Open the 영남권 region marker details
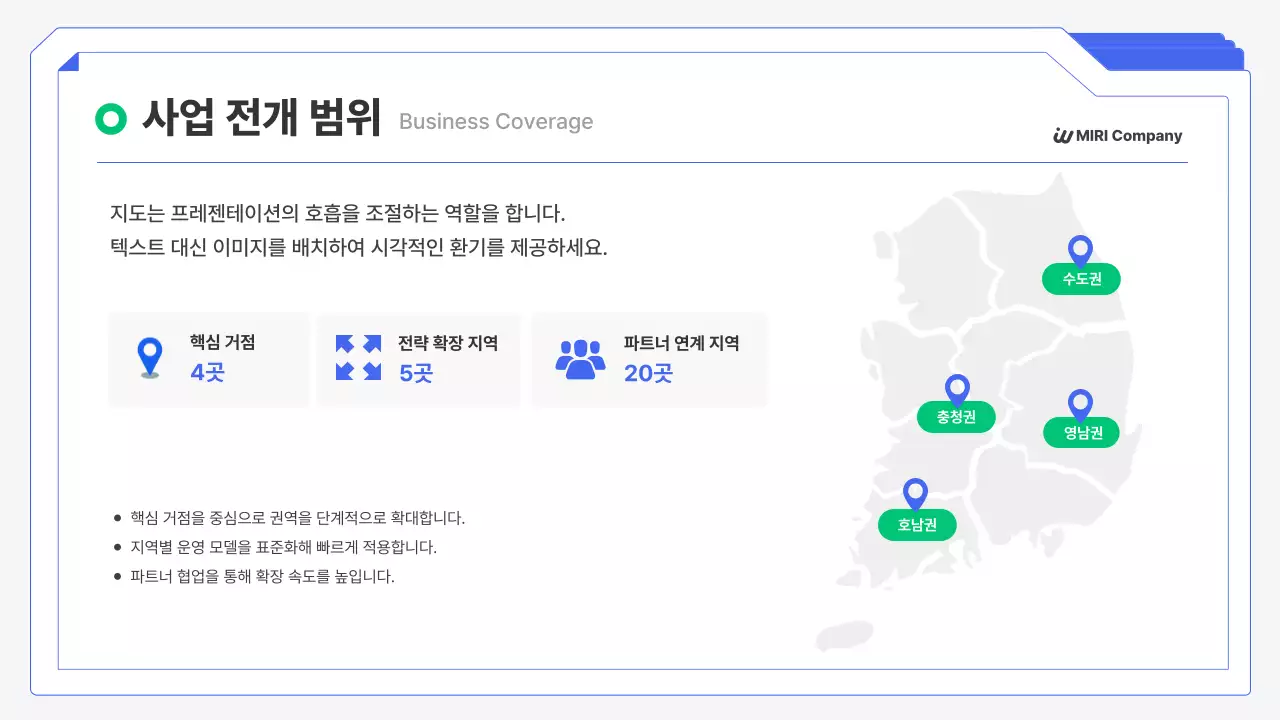 point(1080,432)
